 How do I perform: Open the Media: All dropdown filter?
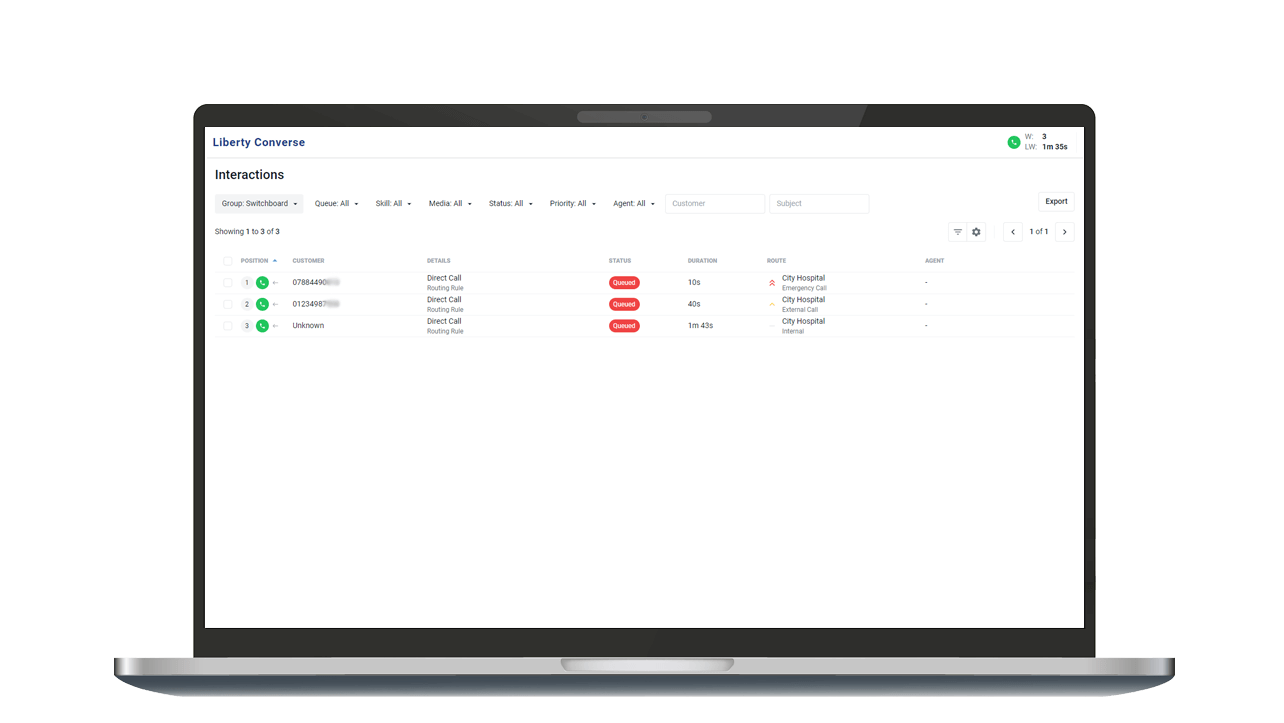[x=450, y=203]
